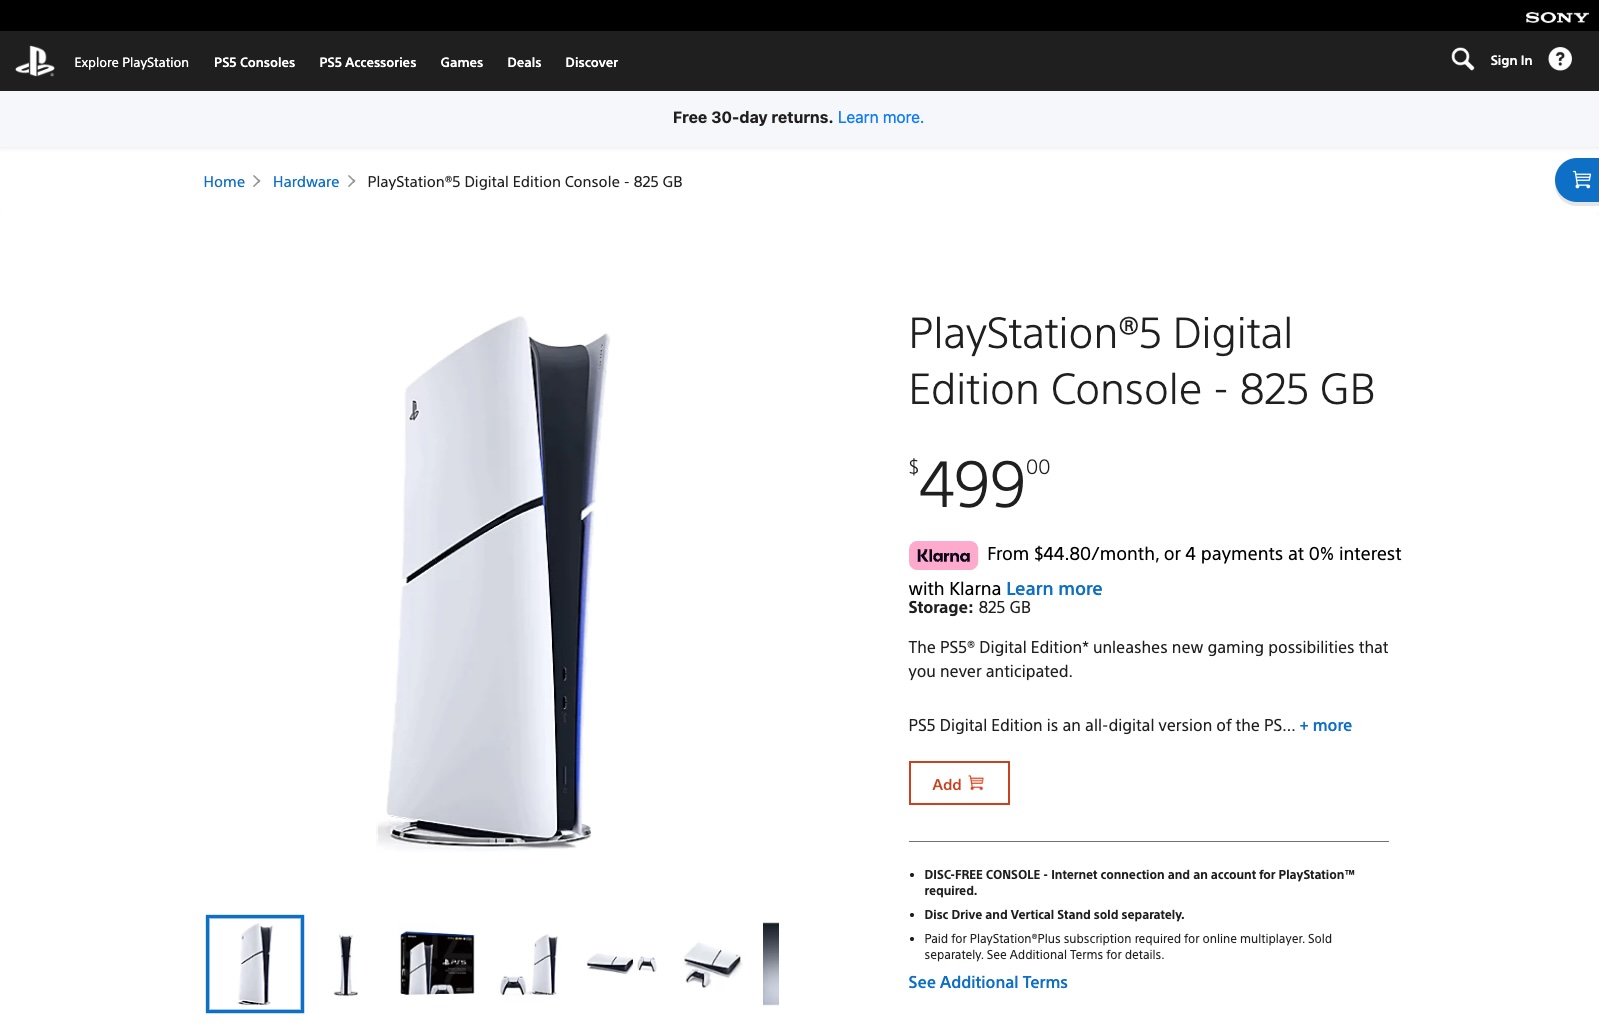
Task: Select the PS5 box packaging thumbnail
Action: pos(437,964)
